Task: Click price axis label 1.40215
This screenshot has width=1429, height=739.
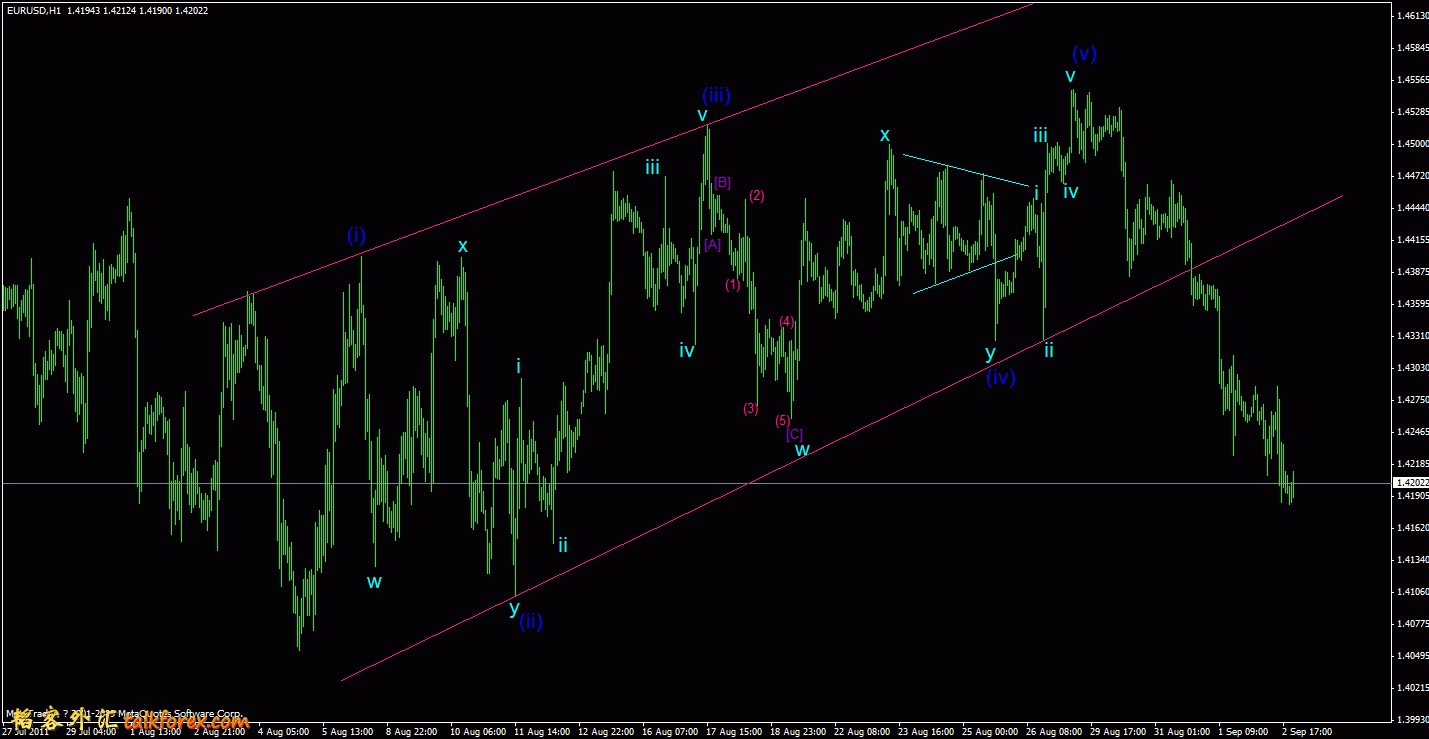Action: tap(1411, 688)
